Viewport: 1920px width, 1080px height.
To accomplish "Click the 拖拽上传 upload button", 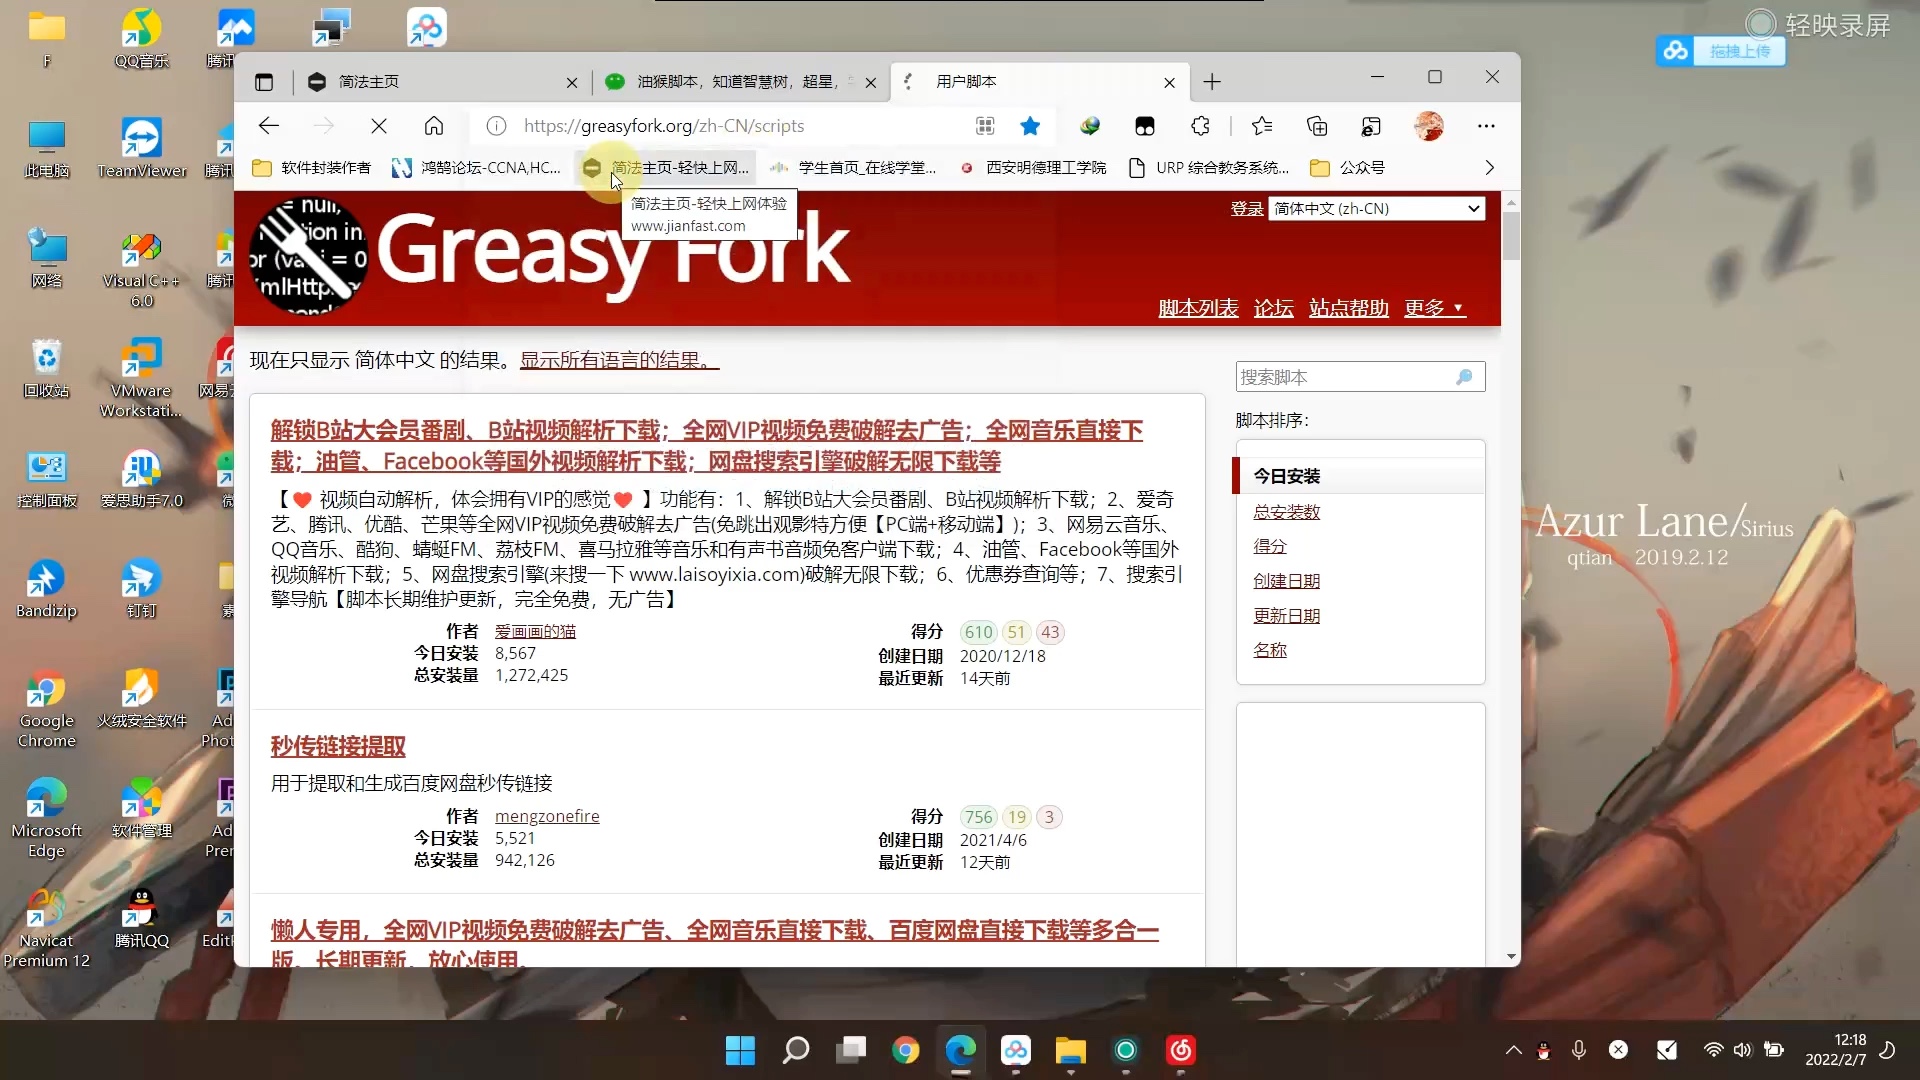I will tap(1721, 51).
